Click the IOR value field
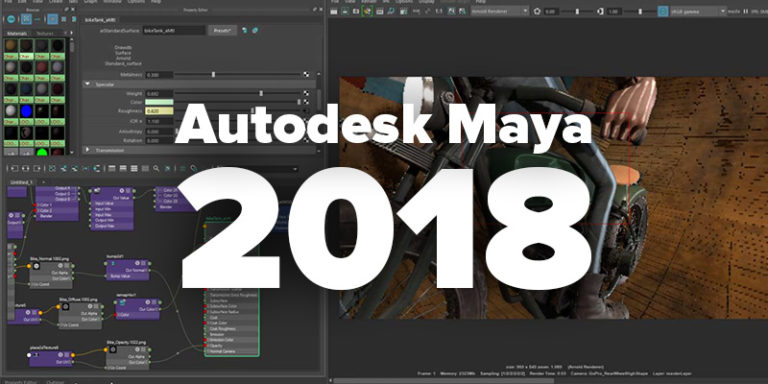The width and height of the screenshot is (768, 384). pyautogui.click(x=159, y=121)
